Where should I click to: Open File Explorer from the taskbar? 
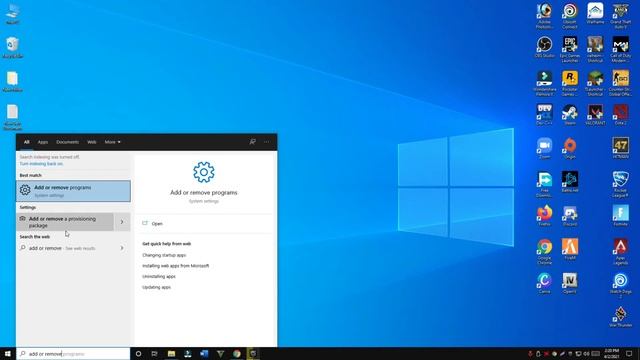[171, 353]
